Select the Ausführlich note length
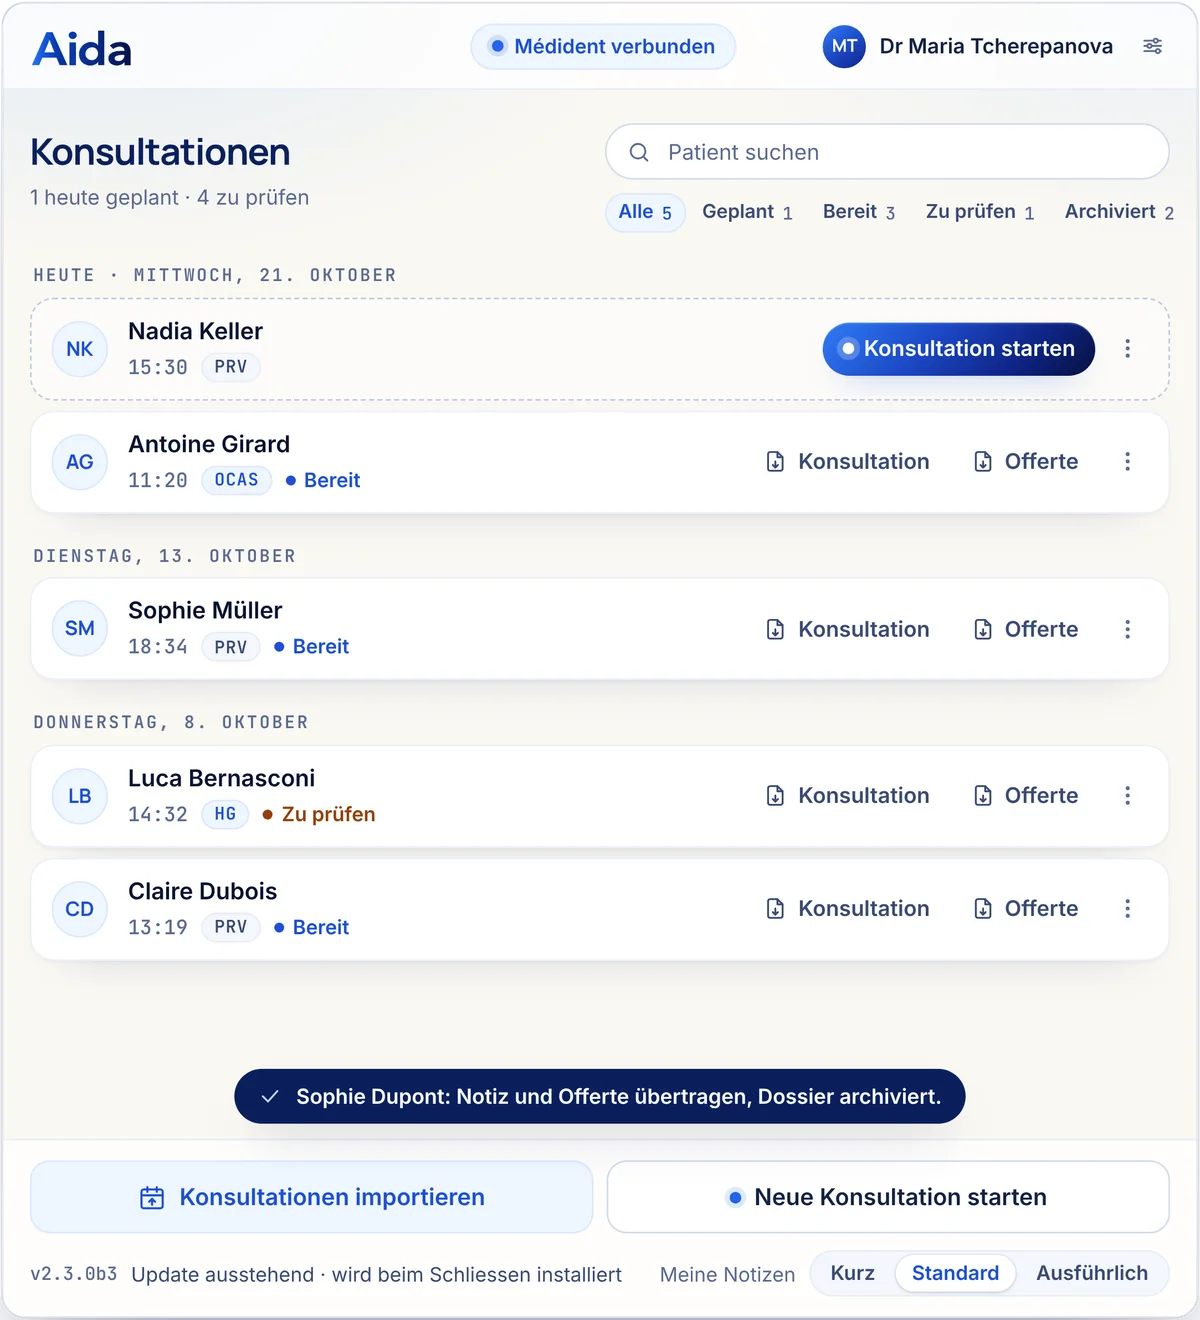Image resolution: width=1200 pixels, height=1320 pixels. (1092, 1273)
